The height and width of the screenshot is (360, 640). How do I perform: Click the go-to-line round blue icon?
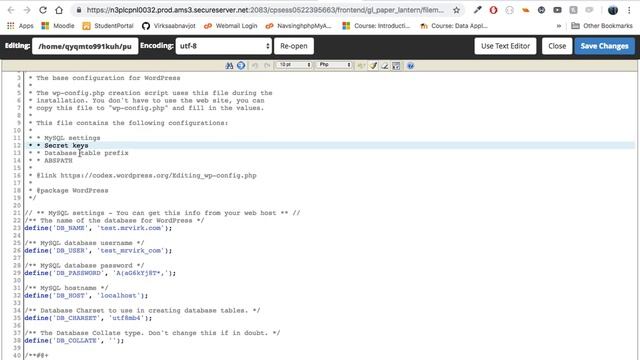241,65
